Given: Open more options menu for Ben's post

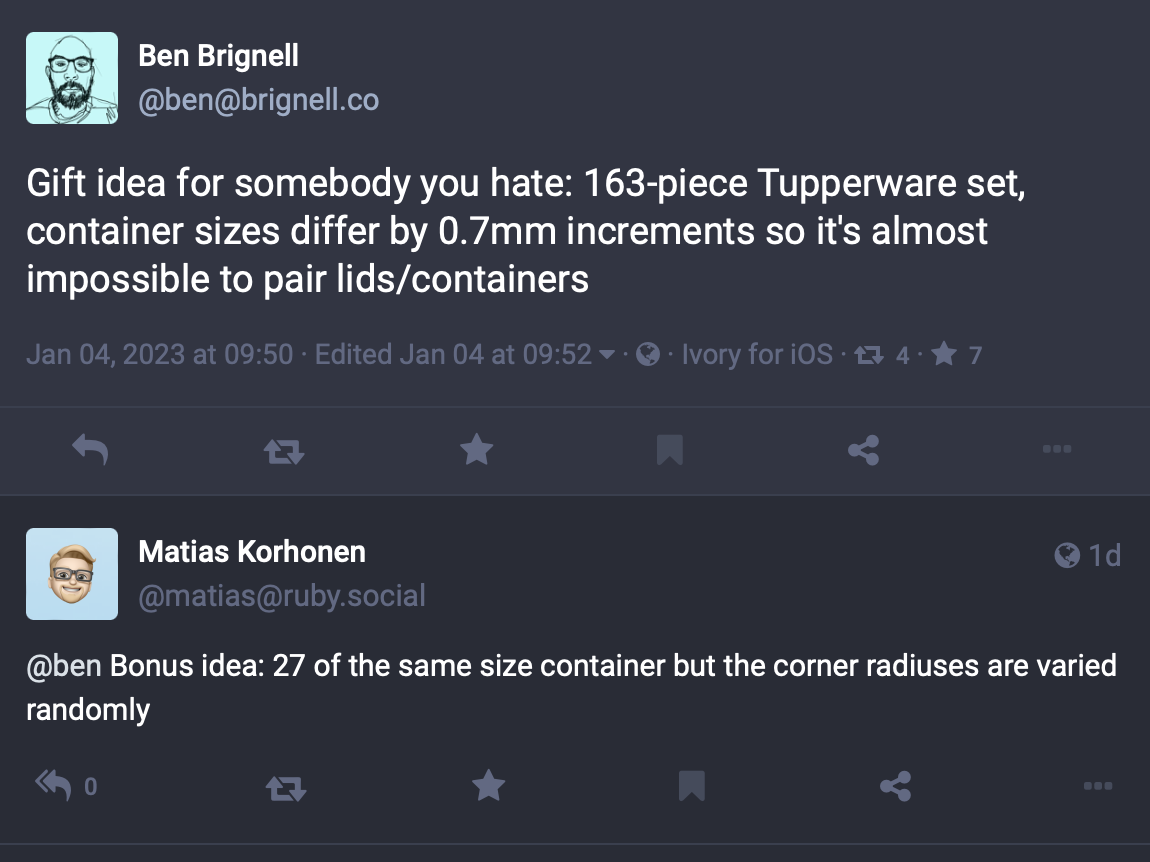Looking at the screenshot, I should coord(1057,449).
